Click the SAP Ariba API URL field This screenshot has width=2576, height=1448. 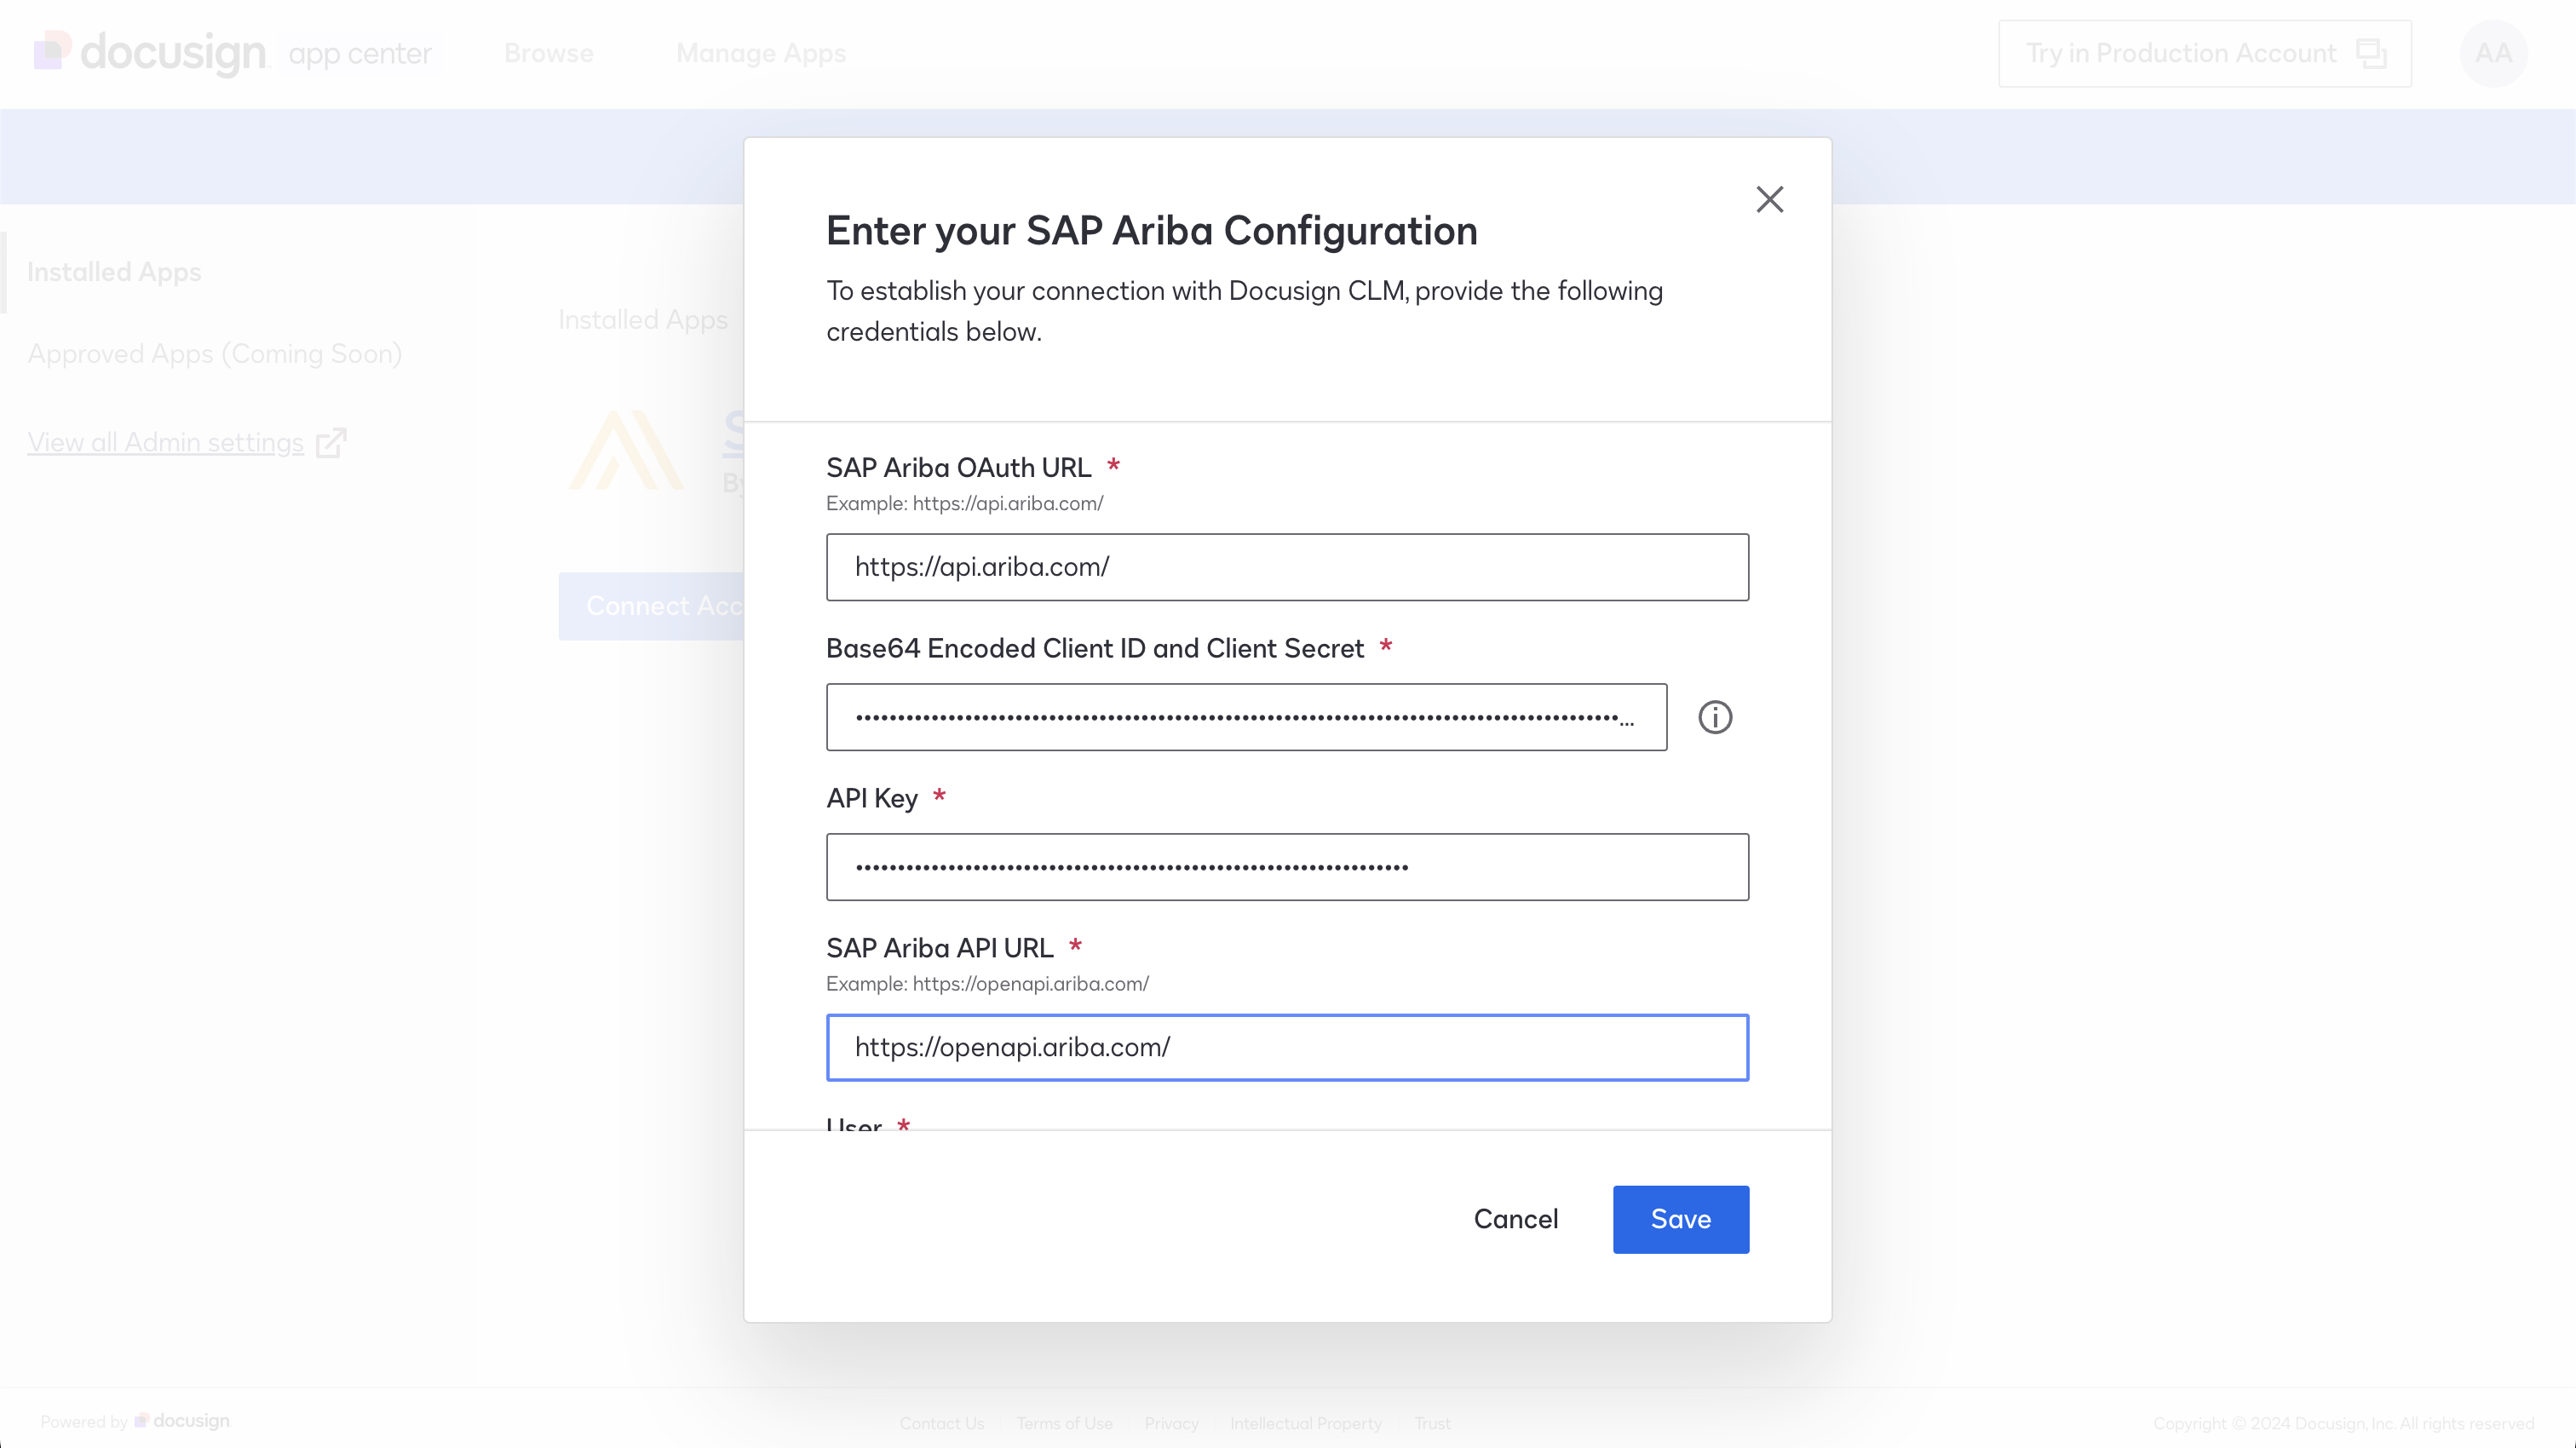(x=1287, y=1047)
